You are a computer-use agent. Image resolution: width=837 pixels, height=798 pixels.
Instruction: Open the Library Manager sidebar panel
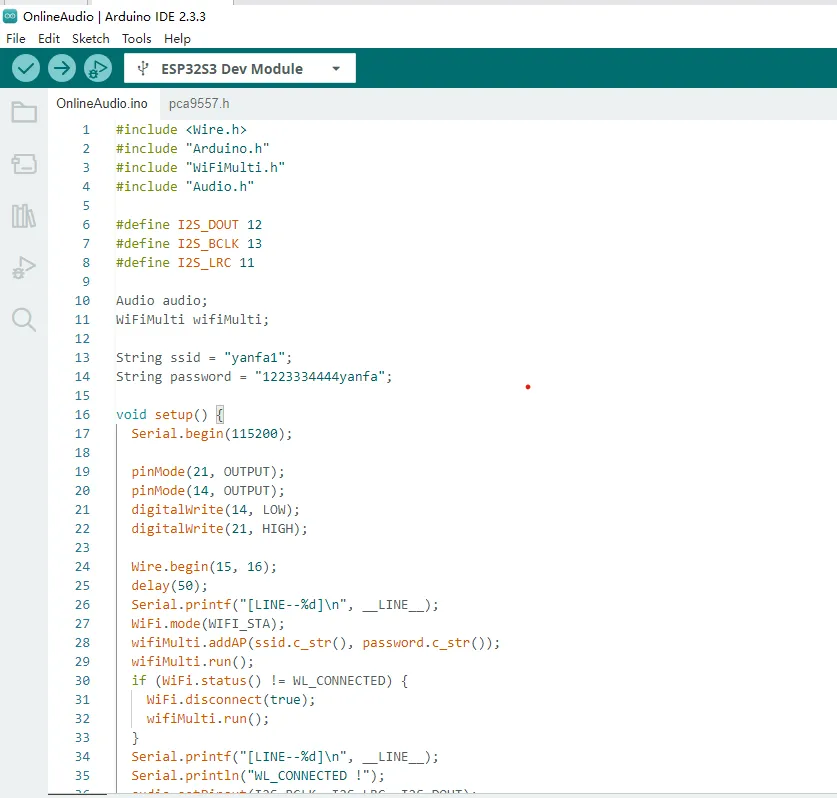point(24,216)
